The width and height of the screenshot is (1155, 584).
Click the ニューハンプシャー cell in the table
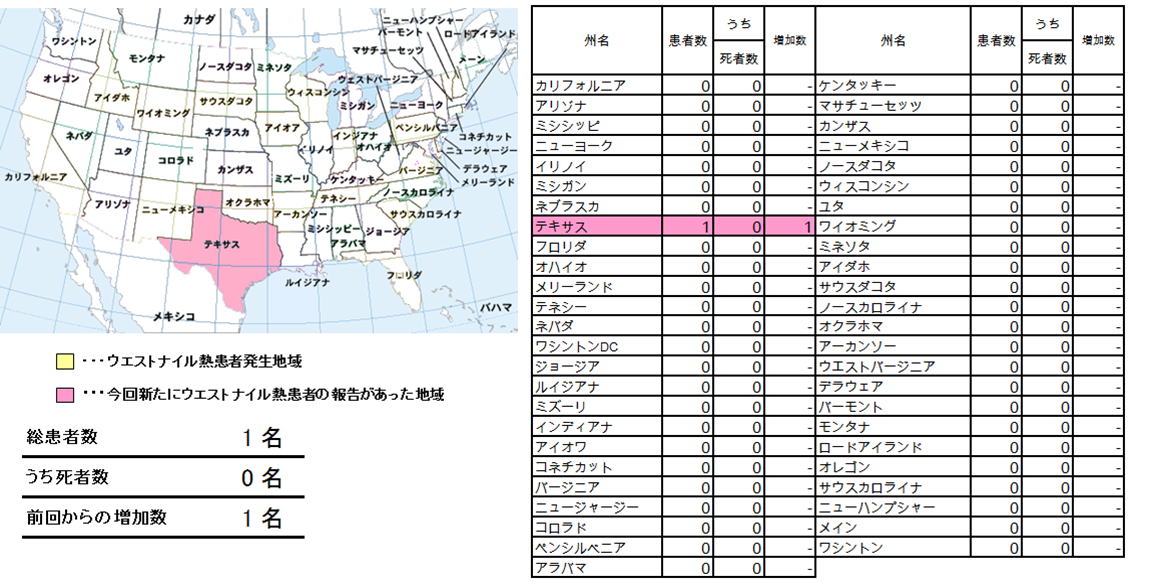(x=894, y=507)
